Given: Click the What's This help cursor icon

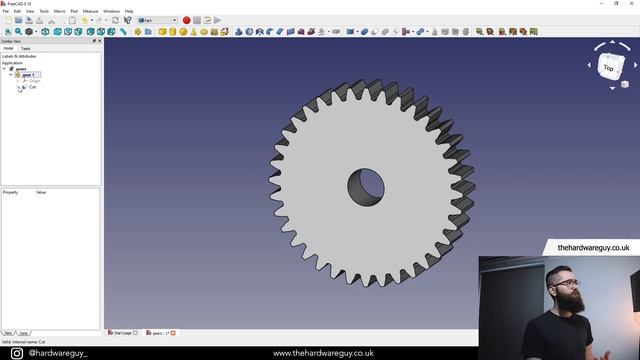Looking at the screenshot, I should click(x=127, y=20).
